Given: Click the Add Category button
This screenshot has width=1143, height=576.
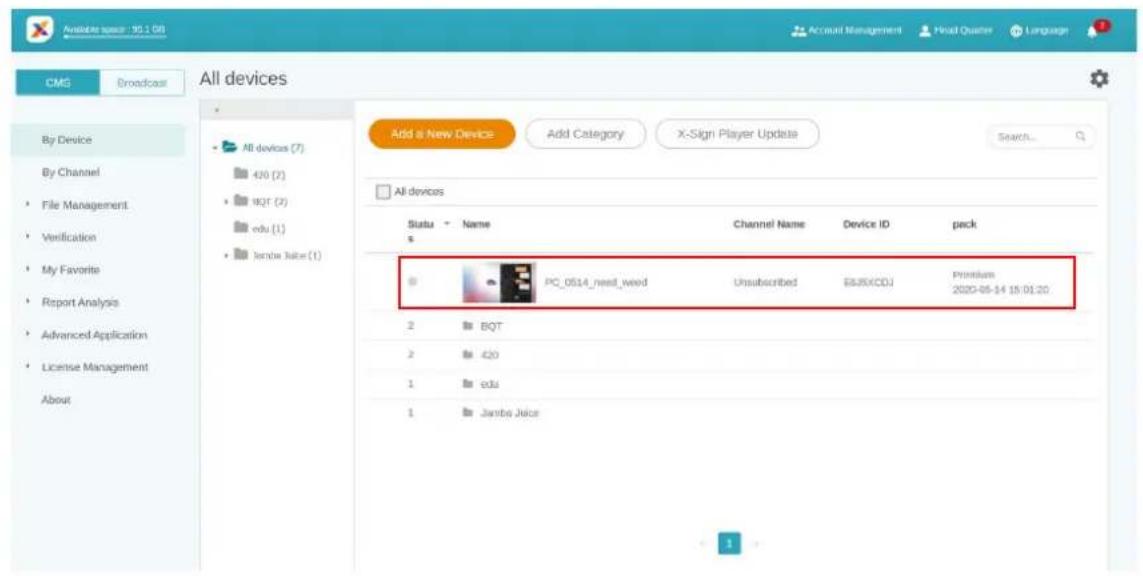Looking at the screenshot, I should pyautogui.click(x=585, y=134).
